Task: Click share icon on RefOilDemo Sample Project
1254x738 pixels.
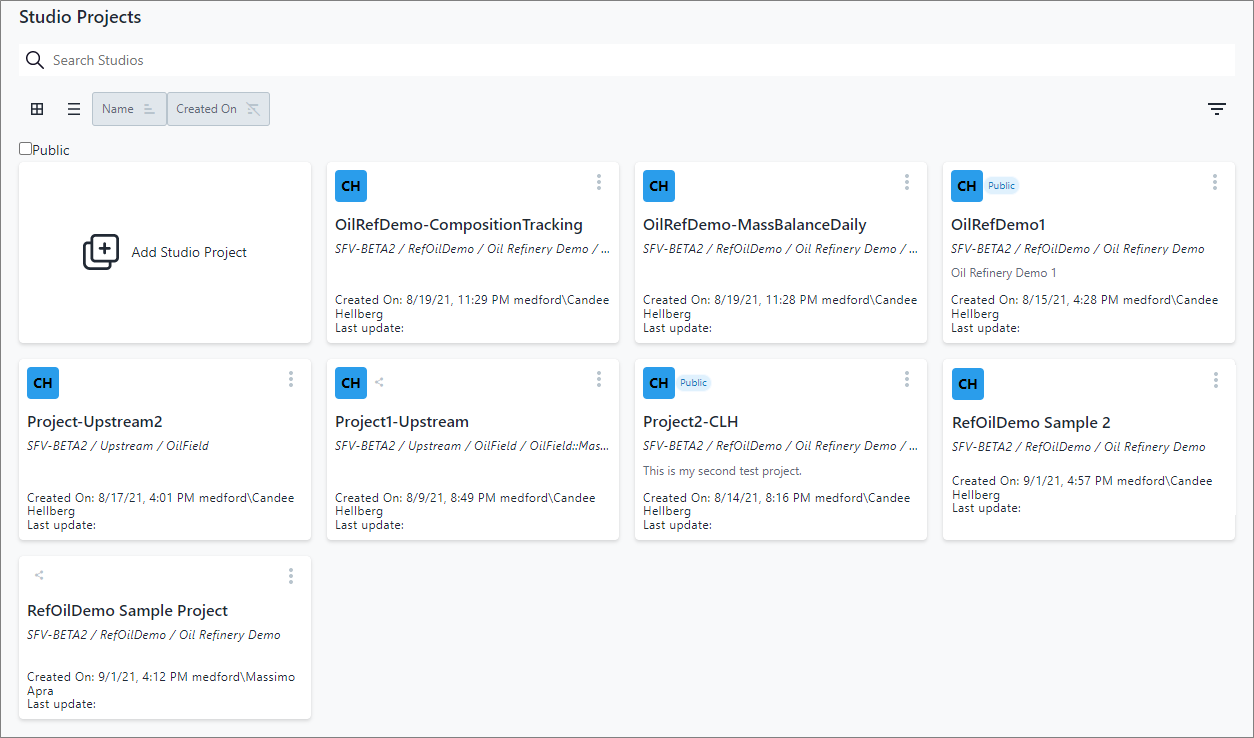Action: point(39,575)
